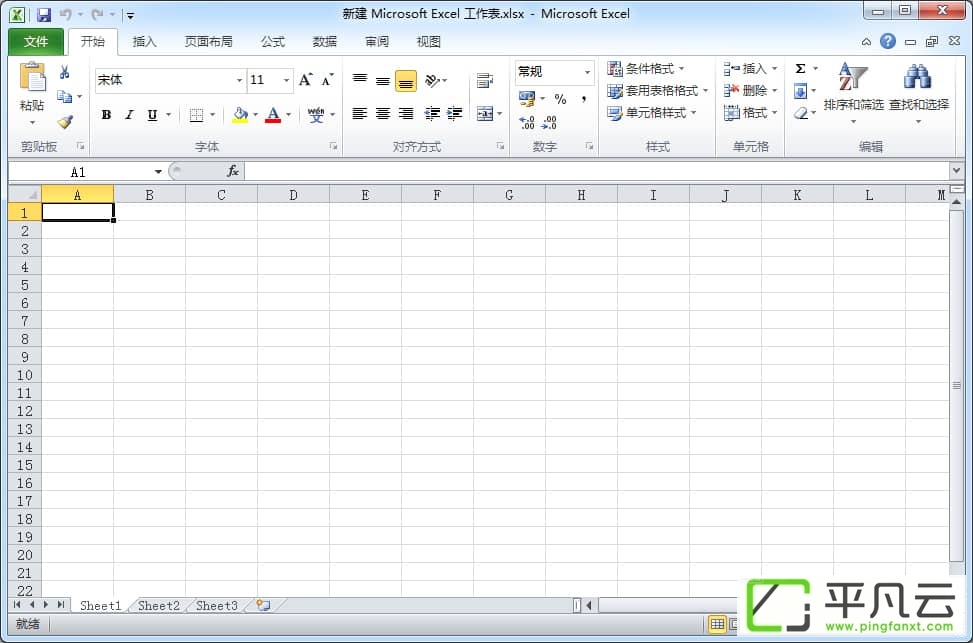Click the insert function fx icon
The image size is (973, 643).
pos(233,171)
